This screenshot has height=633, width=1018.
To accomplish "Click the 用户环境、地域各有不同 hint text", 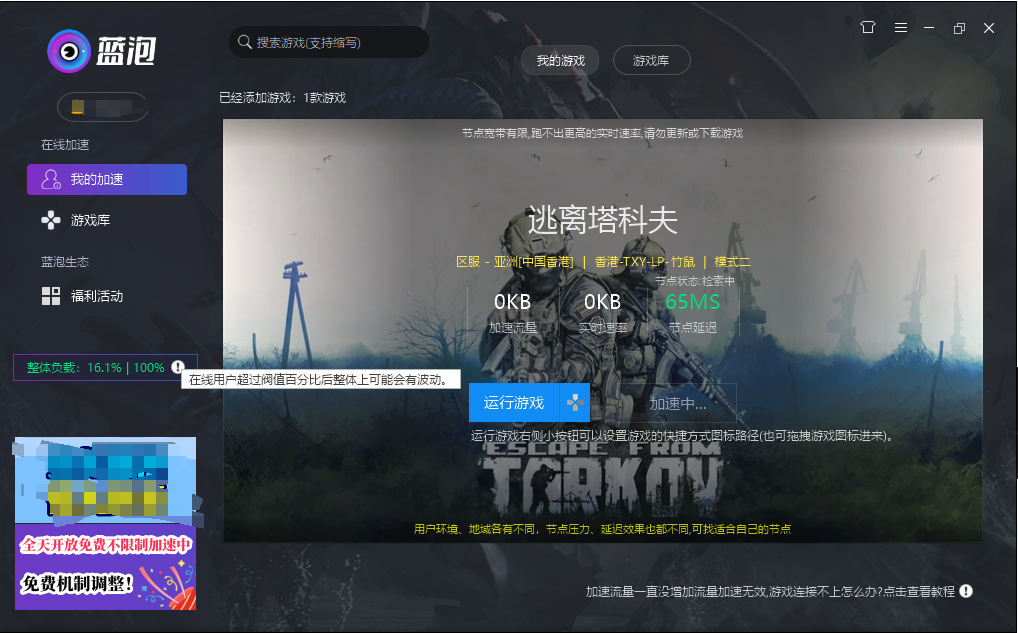I will click(x=602, y=529).
